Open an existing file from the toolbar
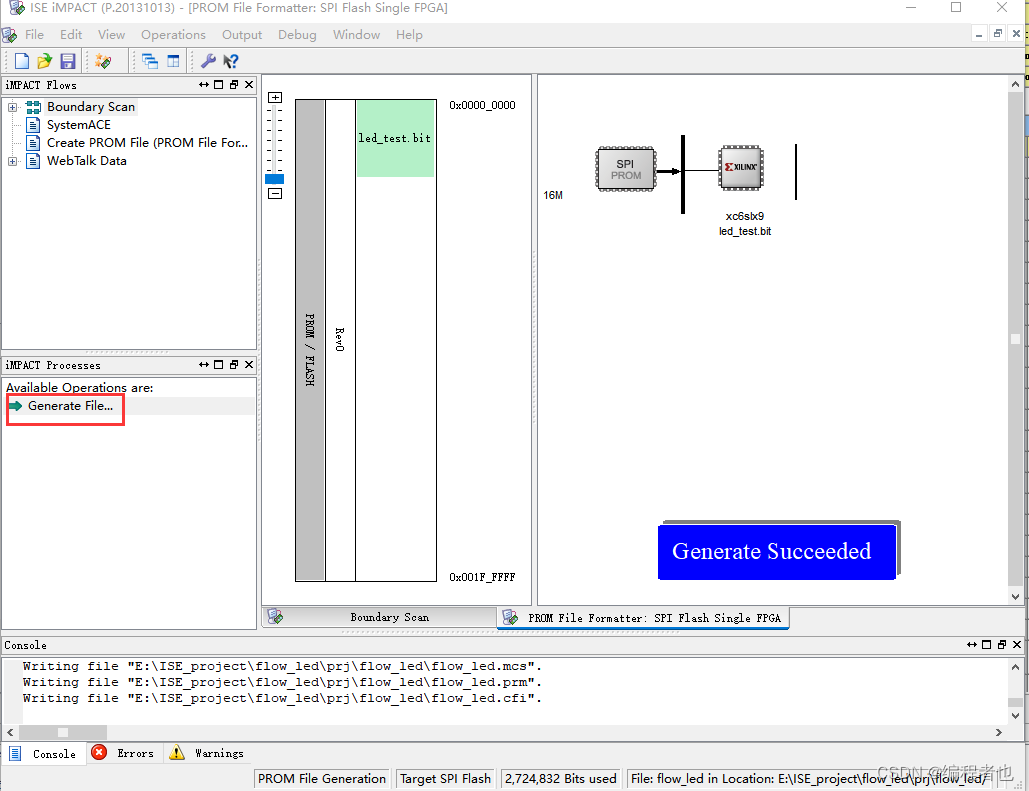 point(44,60)
